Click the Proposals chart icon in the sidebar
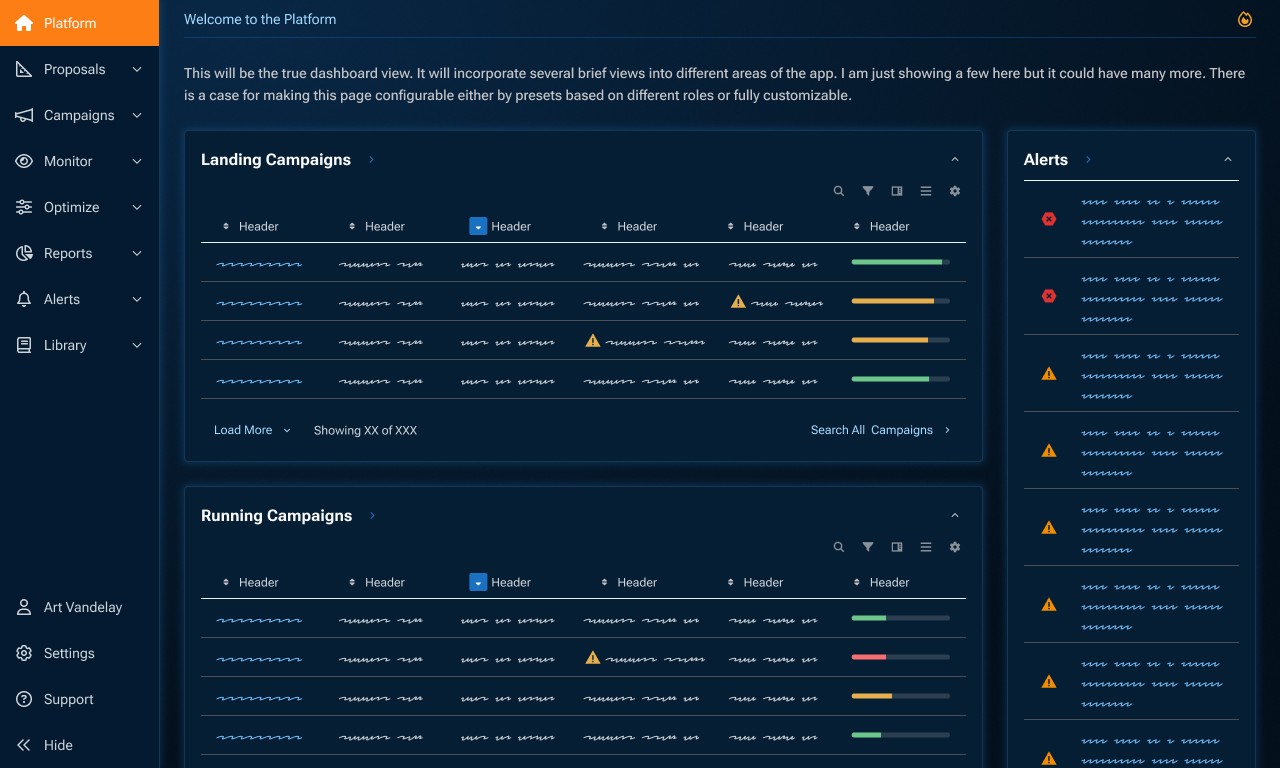1280x768 pixels. (x=24, y=69)
